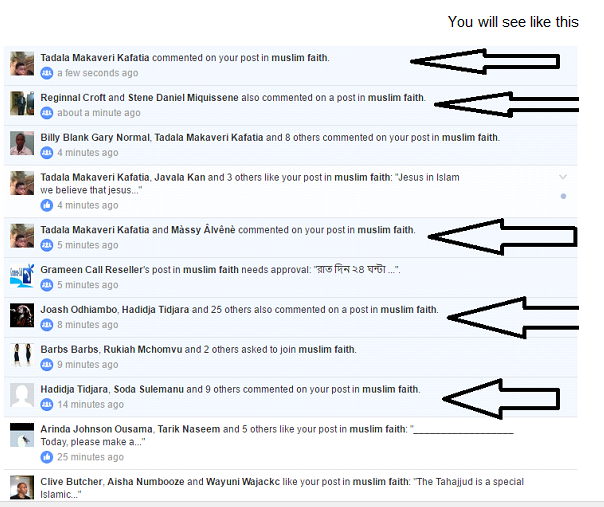Open Arinda Johnson Ousama avatar thumbnail
Screen dimensions: 604x507
(x=22, y=435)
